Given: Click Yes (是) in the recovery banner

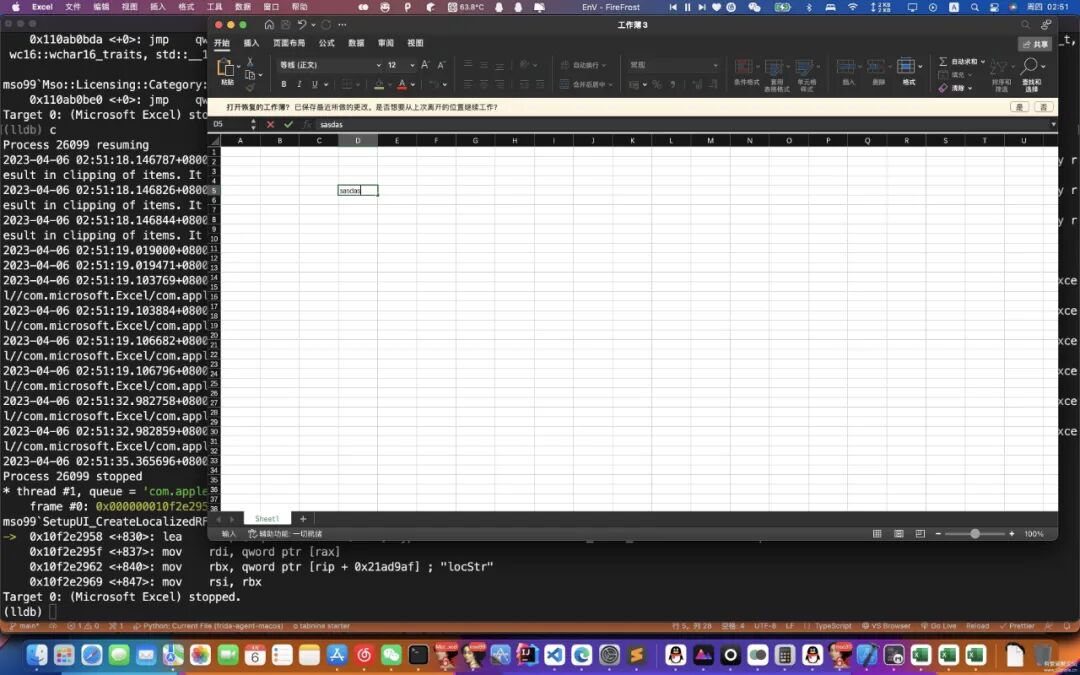Looking at the screenshot, I should [x=1019, y=107].
